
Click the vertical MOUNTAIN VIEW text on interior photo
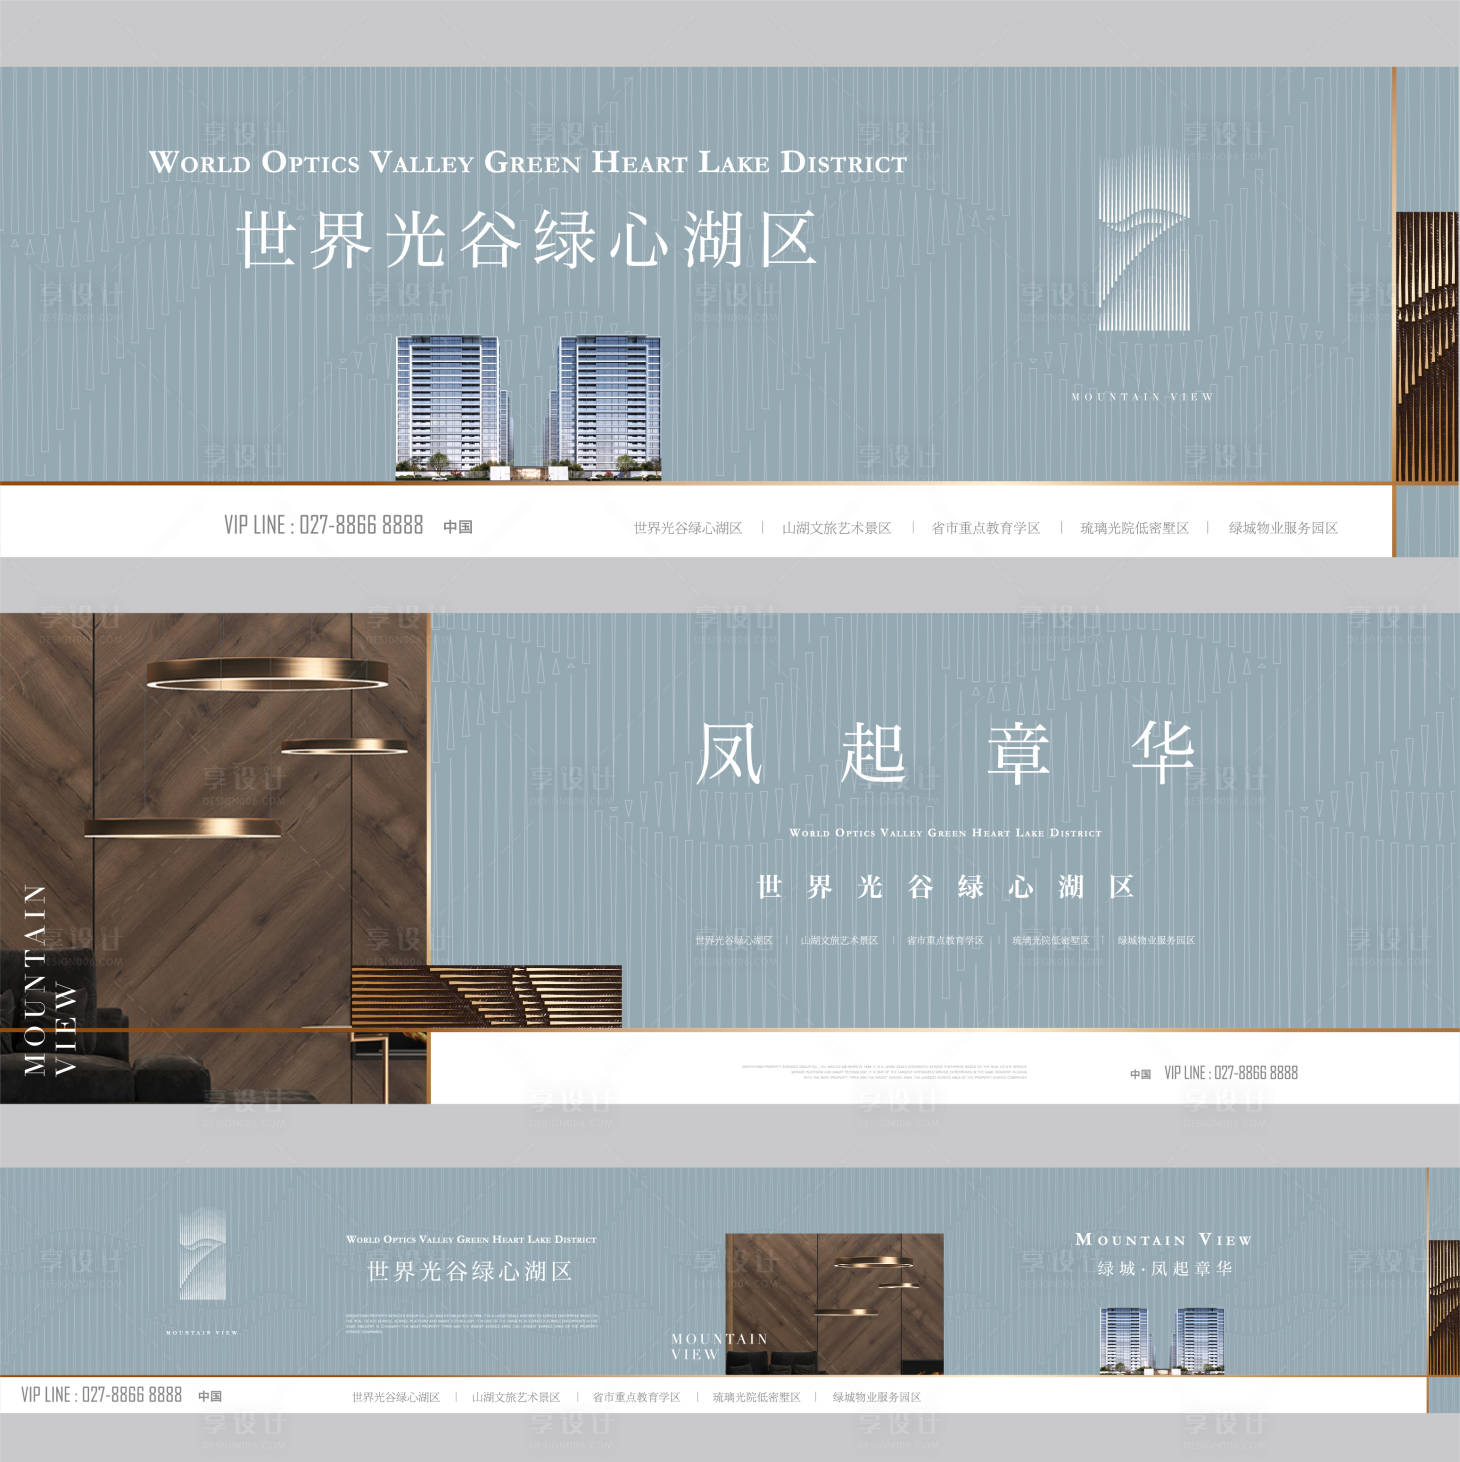click(49, 980)
